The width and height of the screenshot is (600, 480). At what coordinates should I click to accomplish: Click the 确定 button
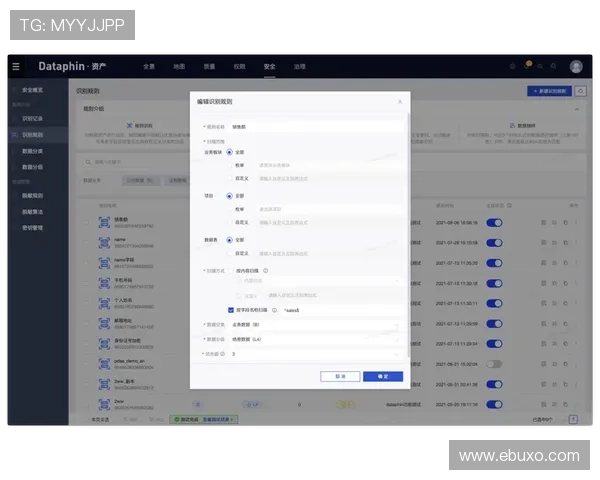tap(382, 376)
